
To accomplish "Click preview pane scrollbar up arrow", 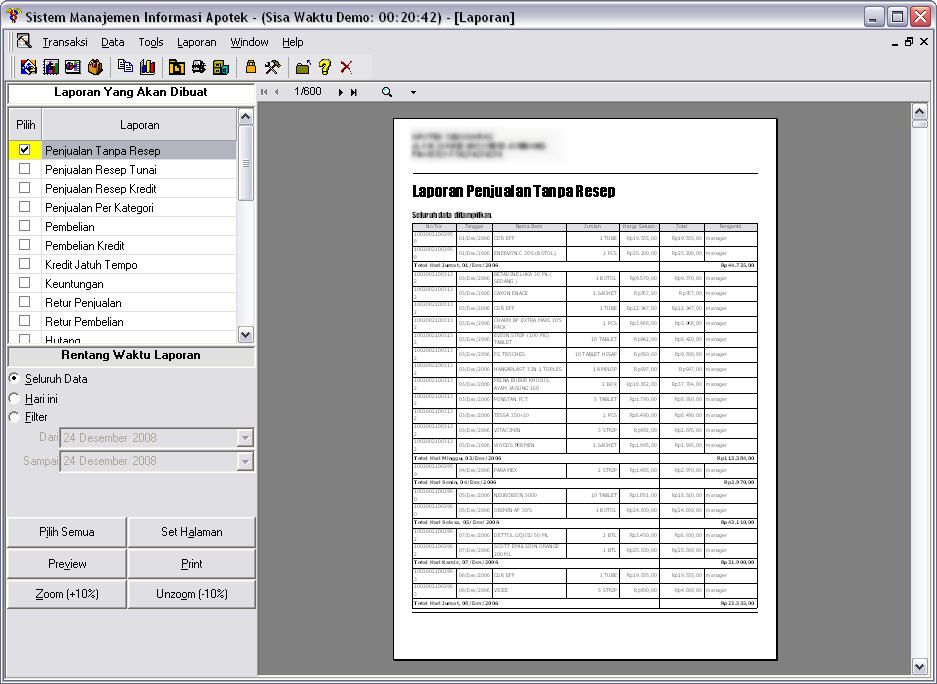I will point(920,111).
